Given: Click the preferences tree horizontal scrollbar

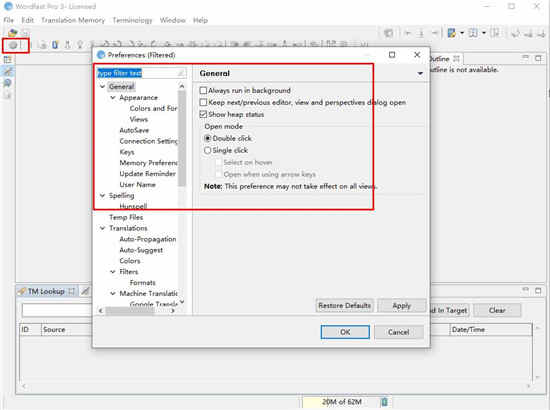Looking at the screenshot, I should click(136, 311).
